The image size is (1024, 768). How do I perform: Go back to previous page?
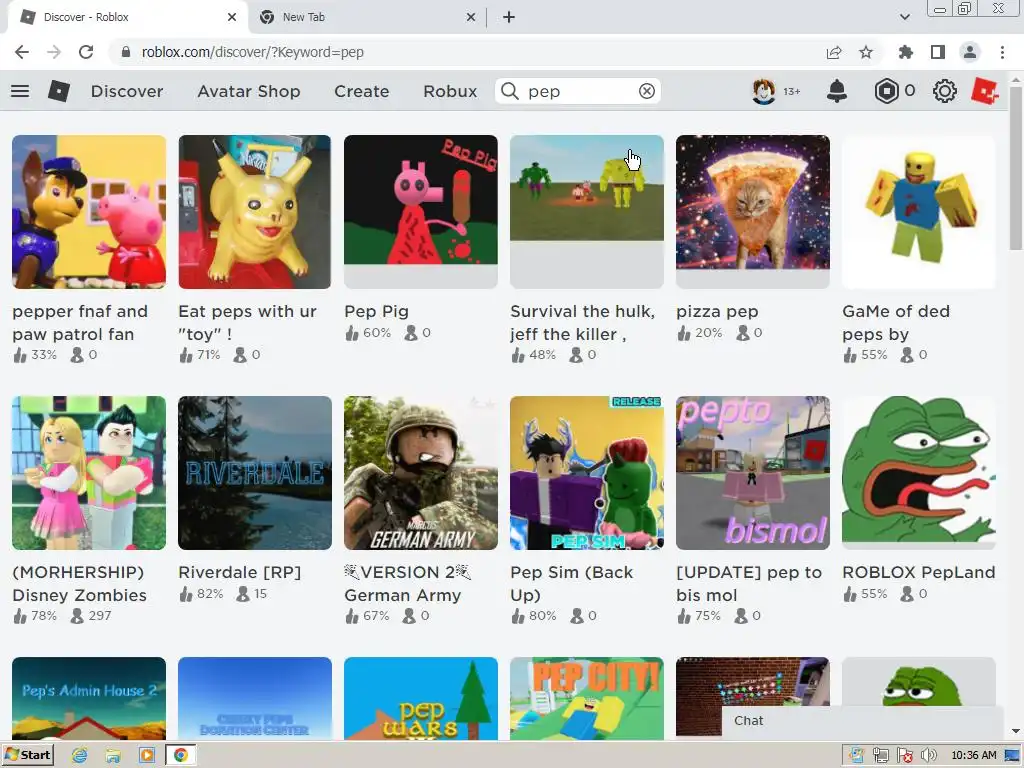pos(22,52)
